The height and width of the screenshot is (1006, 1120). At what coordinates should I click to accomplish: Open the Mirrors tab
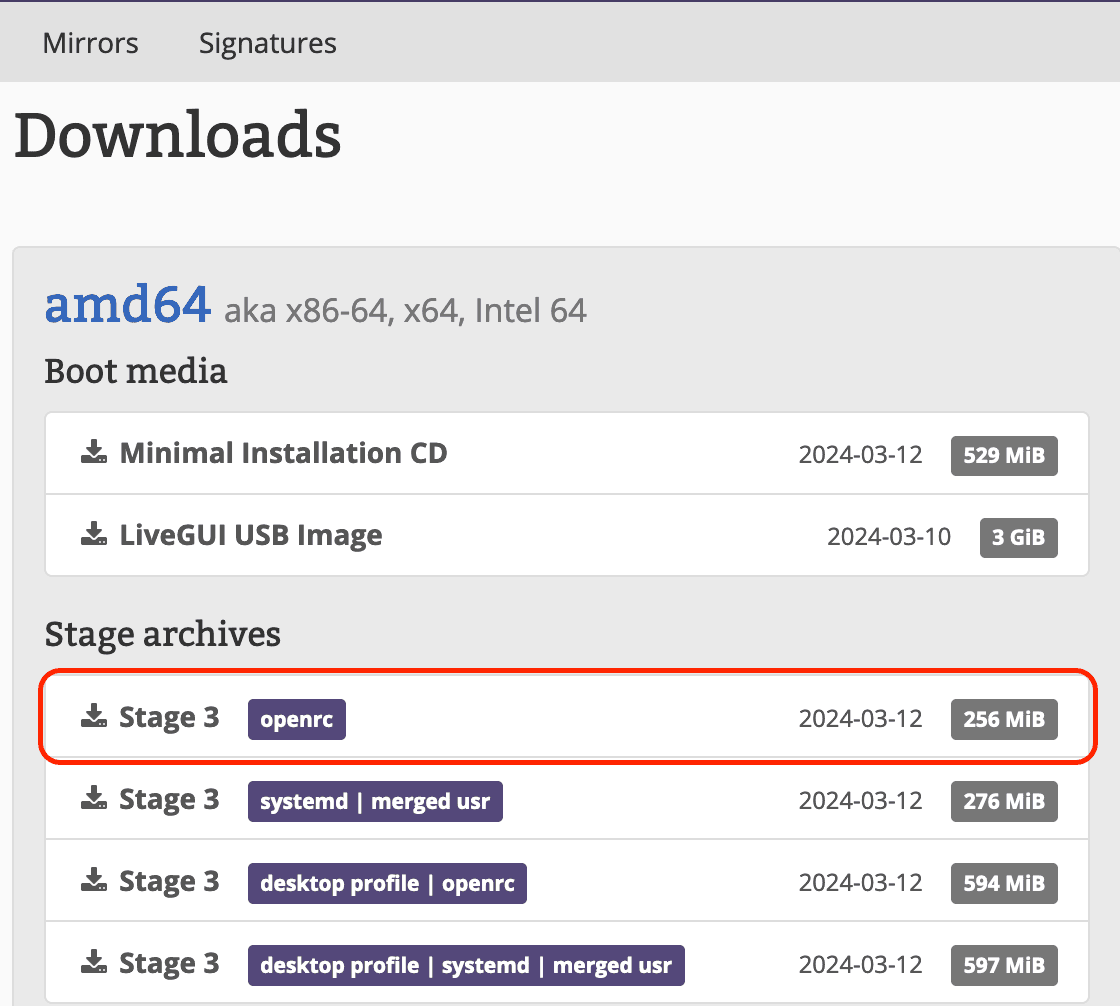pos(91,43)
